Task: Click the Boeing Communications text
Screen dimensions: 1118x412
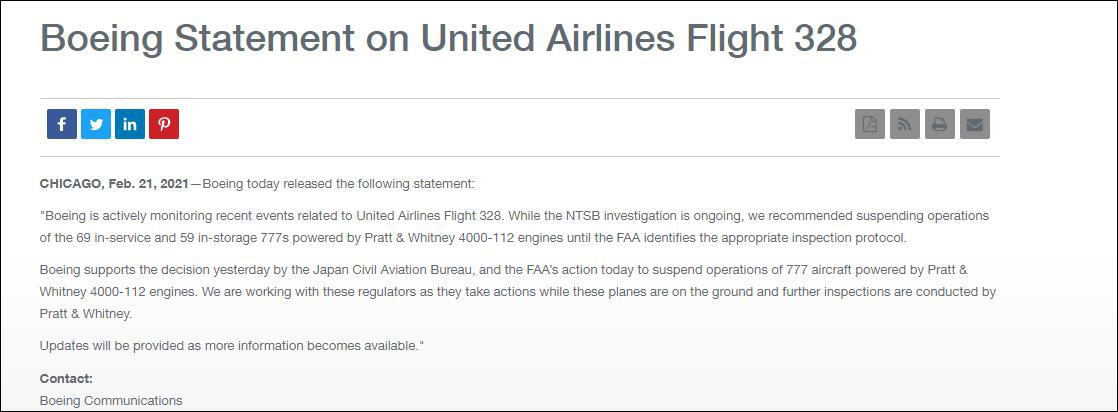Action: [111, 401]
